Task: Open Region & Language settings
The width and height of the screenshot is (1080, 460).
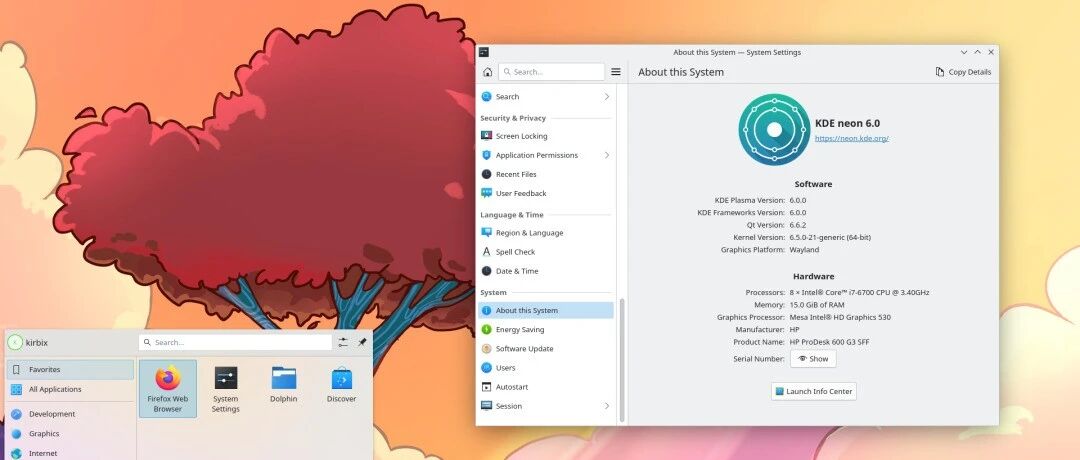Action: (546, 233)
